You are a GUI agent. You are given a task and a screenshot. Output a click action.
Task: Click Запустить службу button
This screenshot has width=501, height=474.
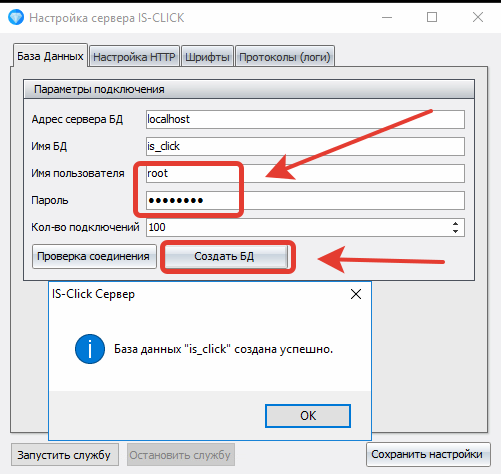[65, 455]
